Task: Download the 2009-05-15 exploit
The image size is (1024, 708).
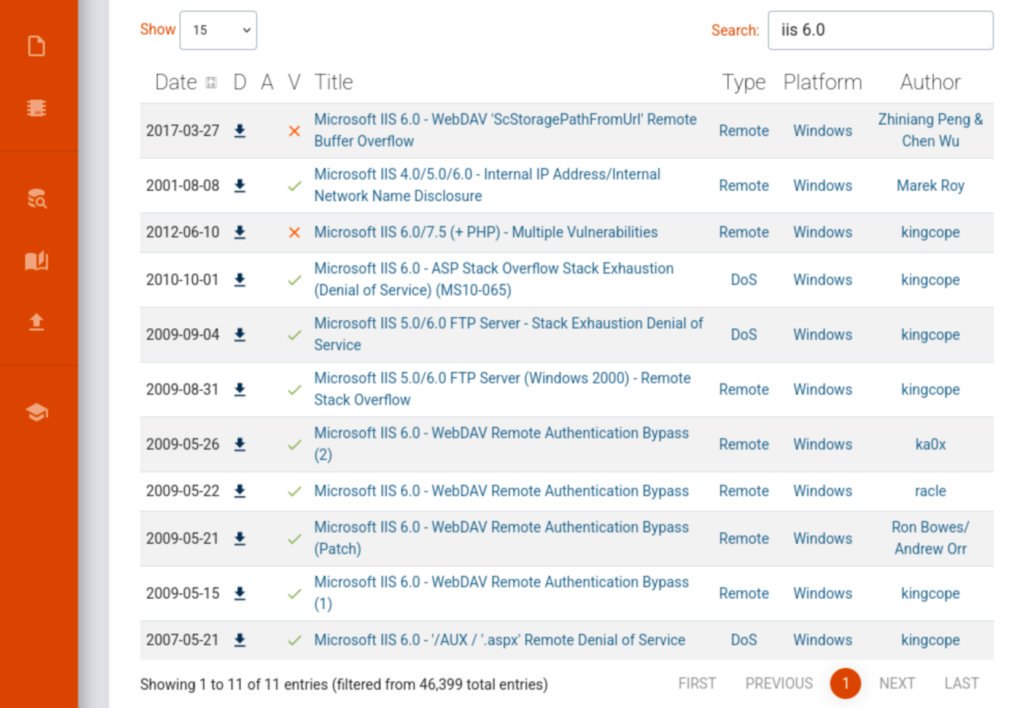Action: (240, 593)
